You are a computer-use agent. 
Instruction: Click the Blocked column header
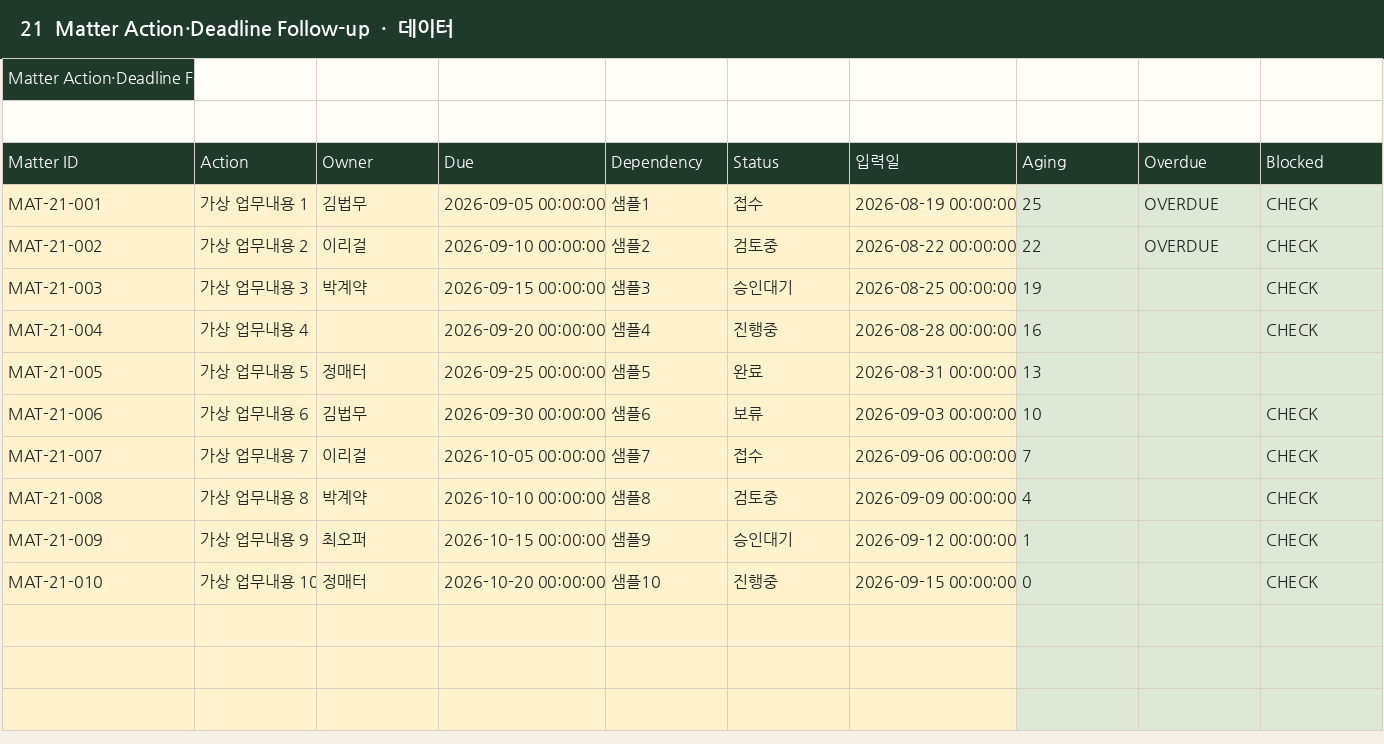[x=1321, y=163]
